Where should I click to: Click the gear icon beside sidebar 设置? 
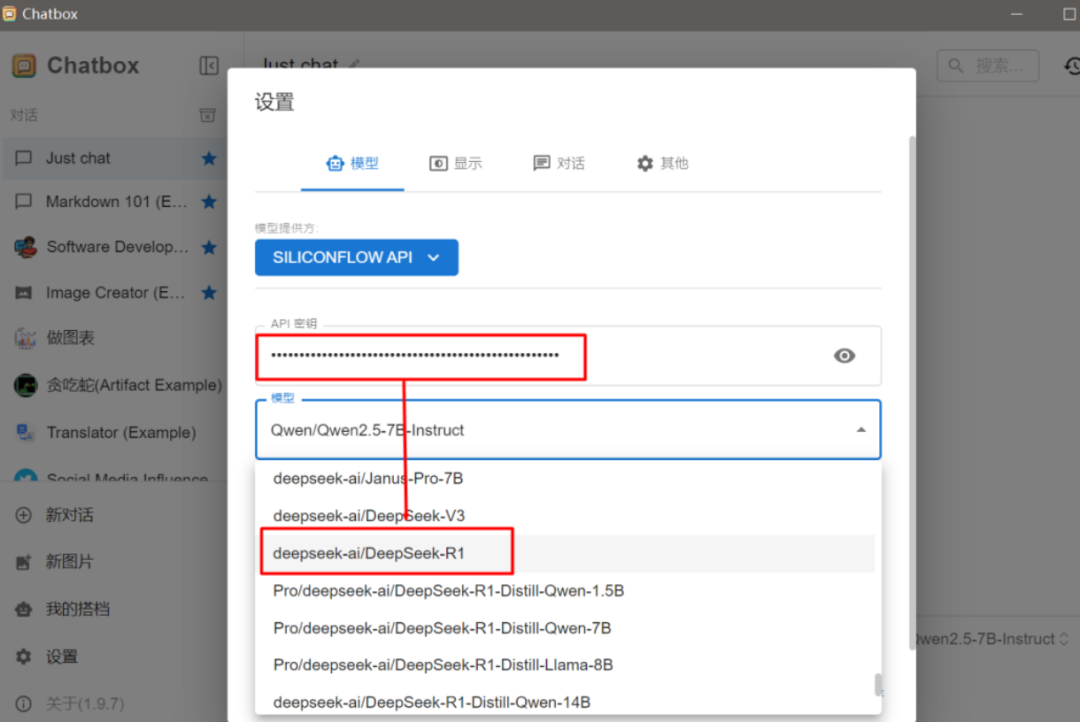(23, 657)
